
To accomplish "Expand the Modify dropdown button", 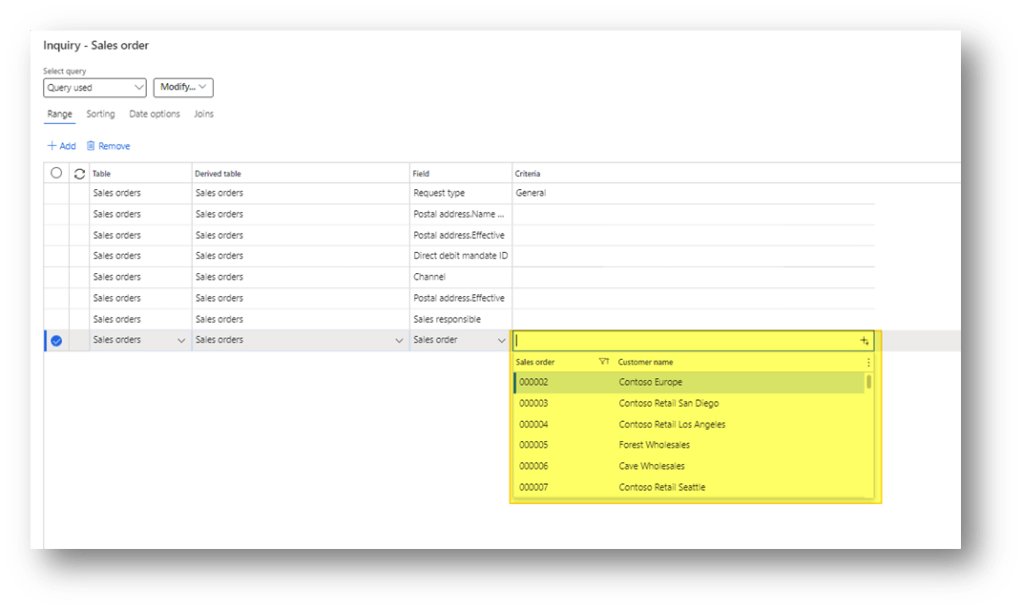I will click(x=183, y=88).
